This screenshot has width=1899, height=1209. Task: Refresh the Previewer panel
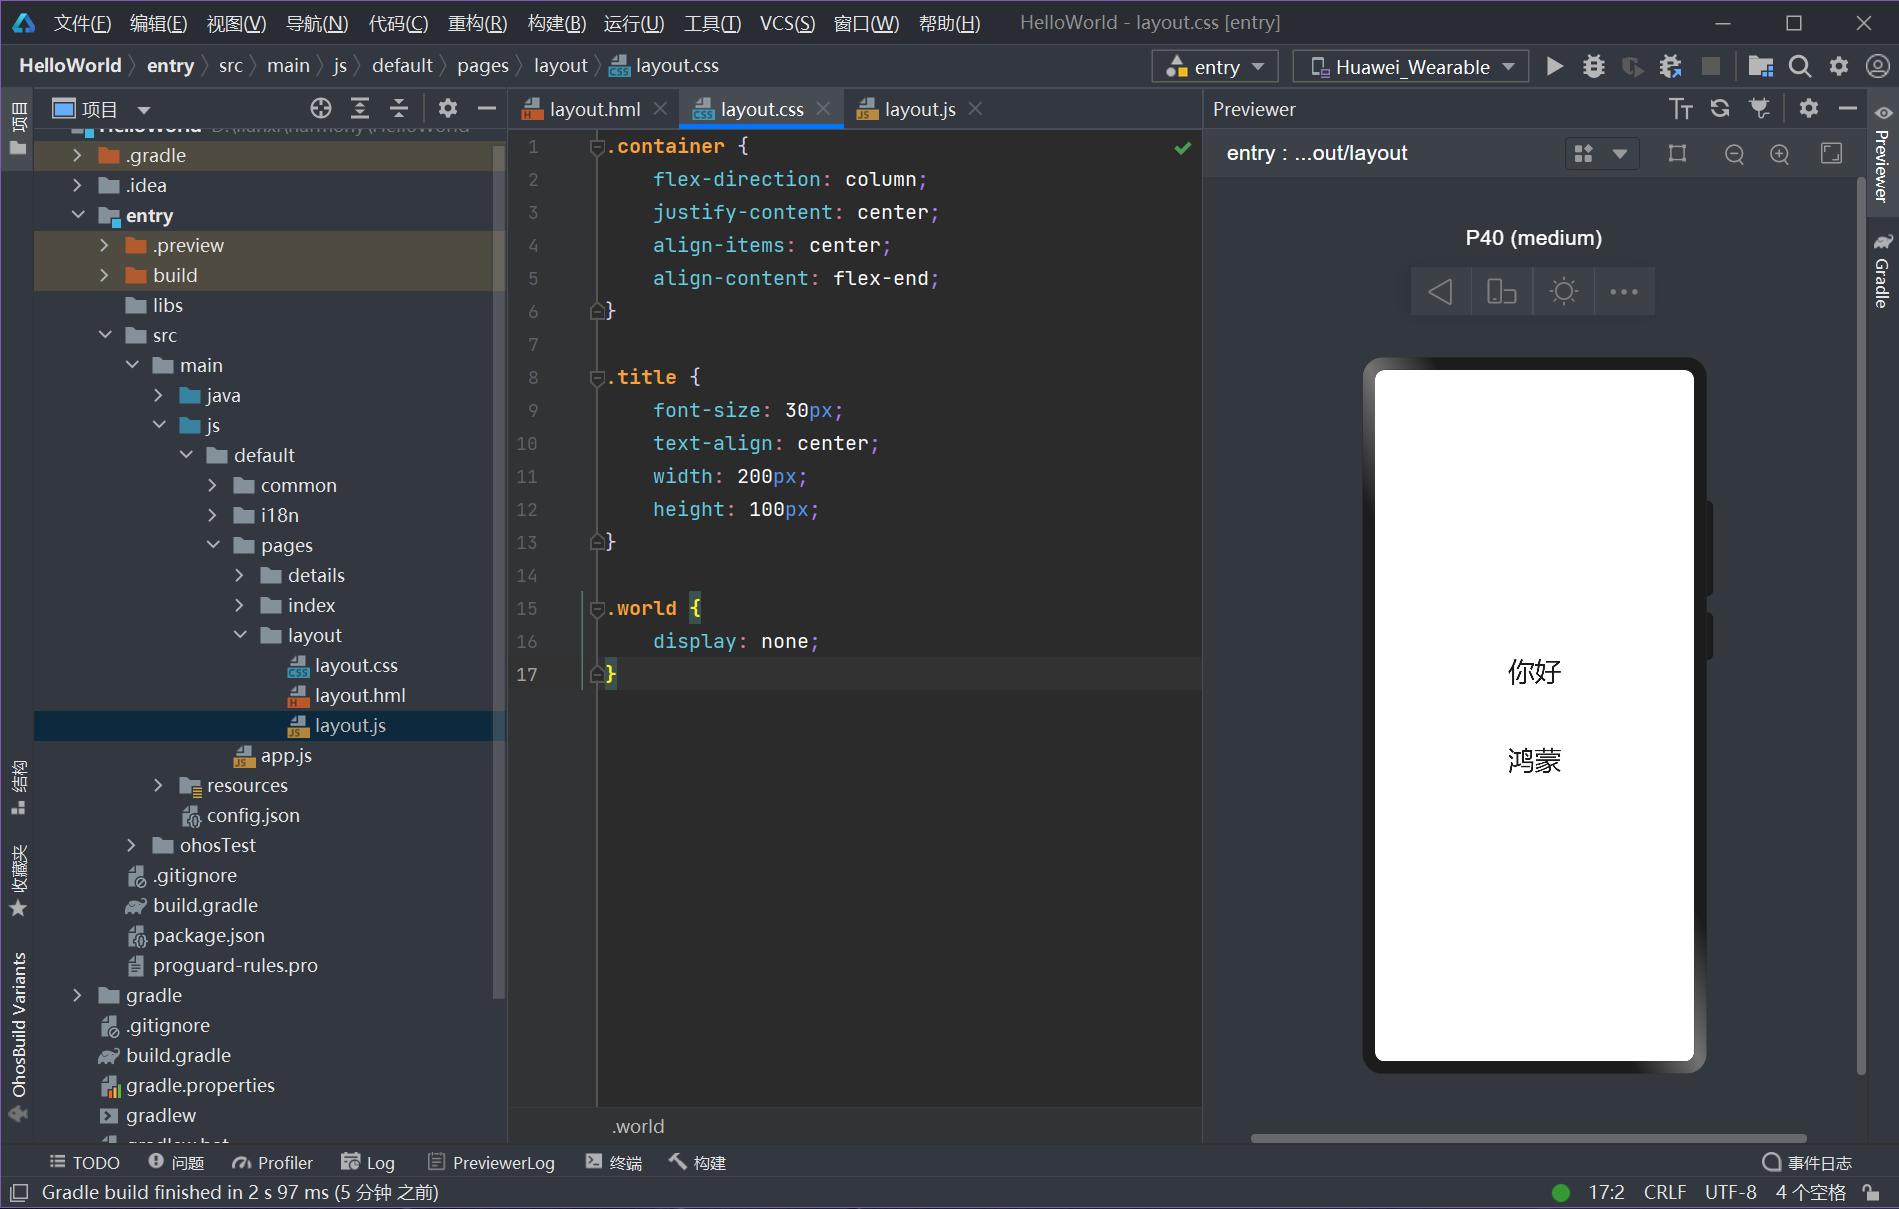[1720, 108]
